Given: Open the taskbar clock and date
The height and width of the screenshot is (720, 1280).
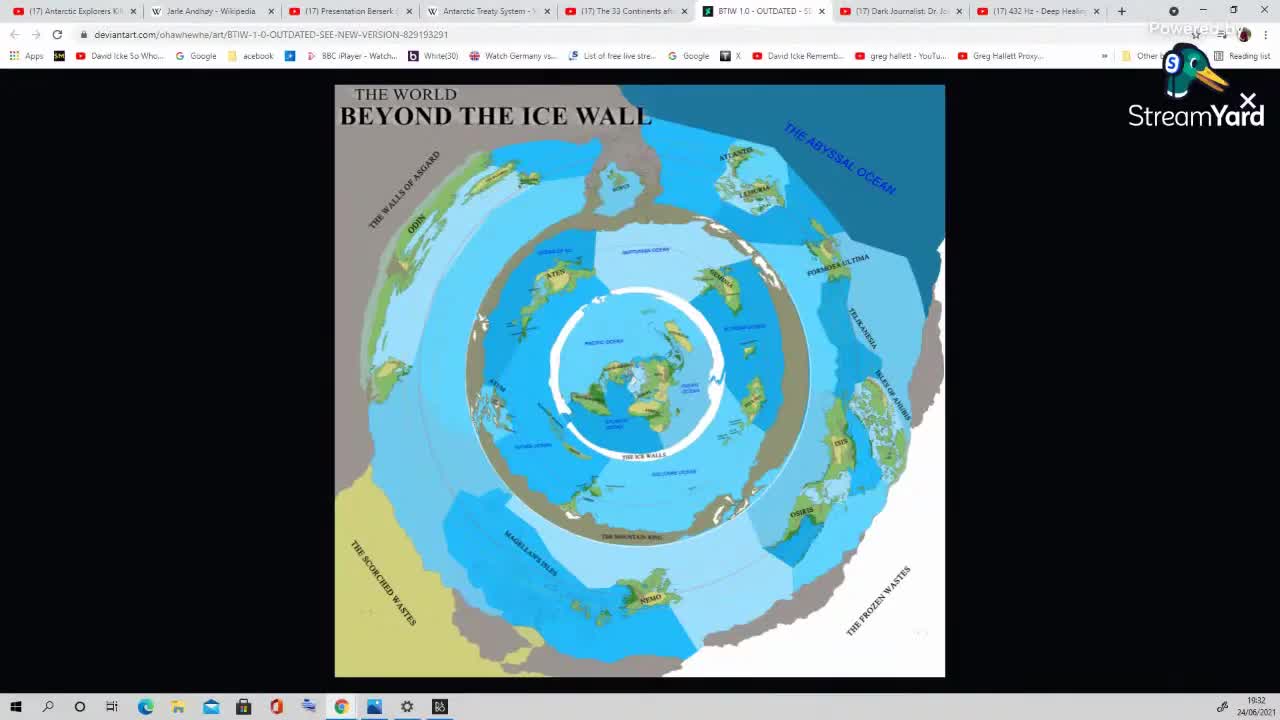Looking at the screenshot, I should [1255, 707].
